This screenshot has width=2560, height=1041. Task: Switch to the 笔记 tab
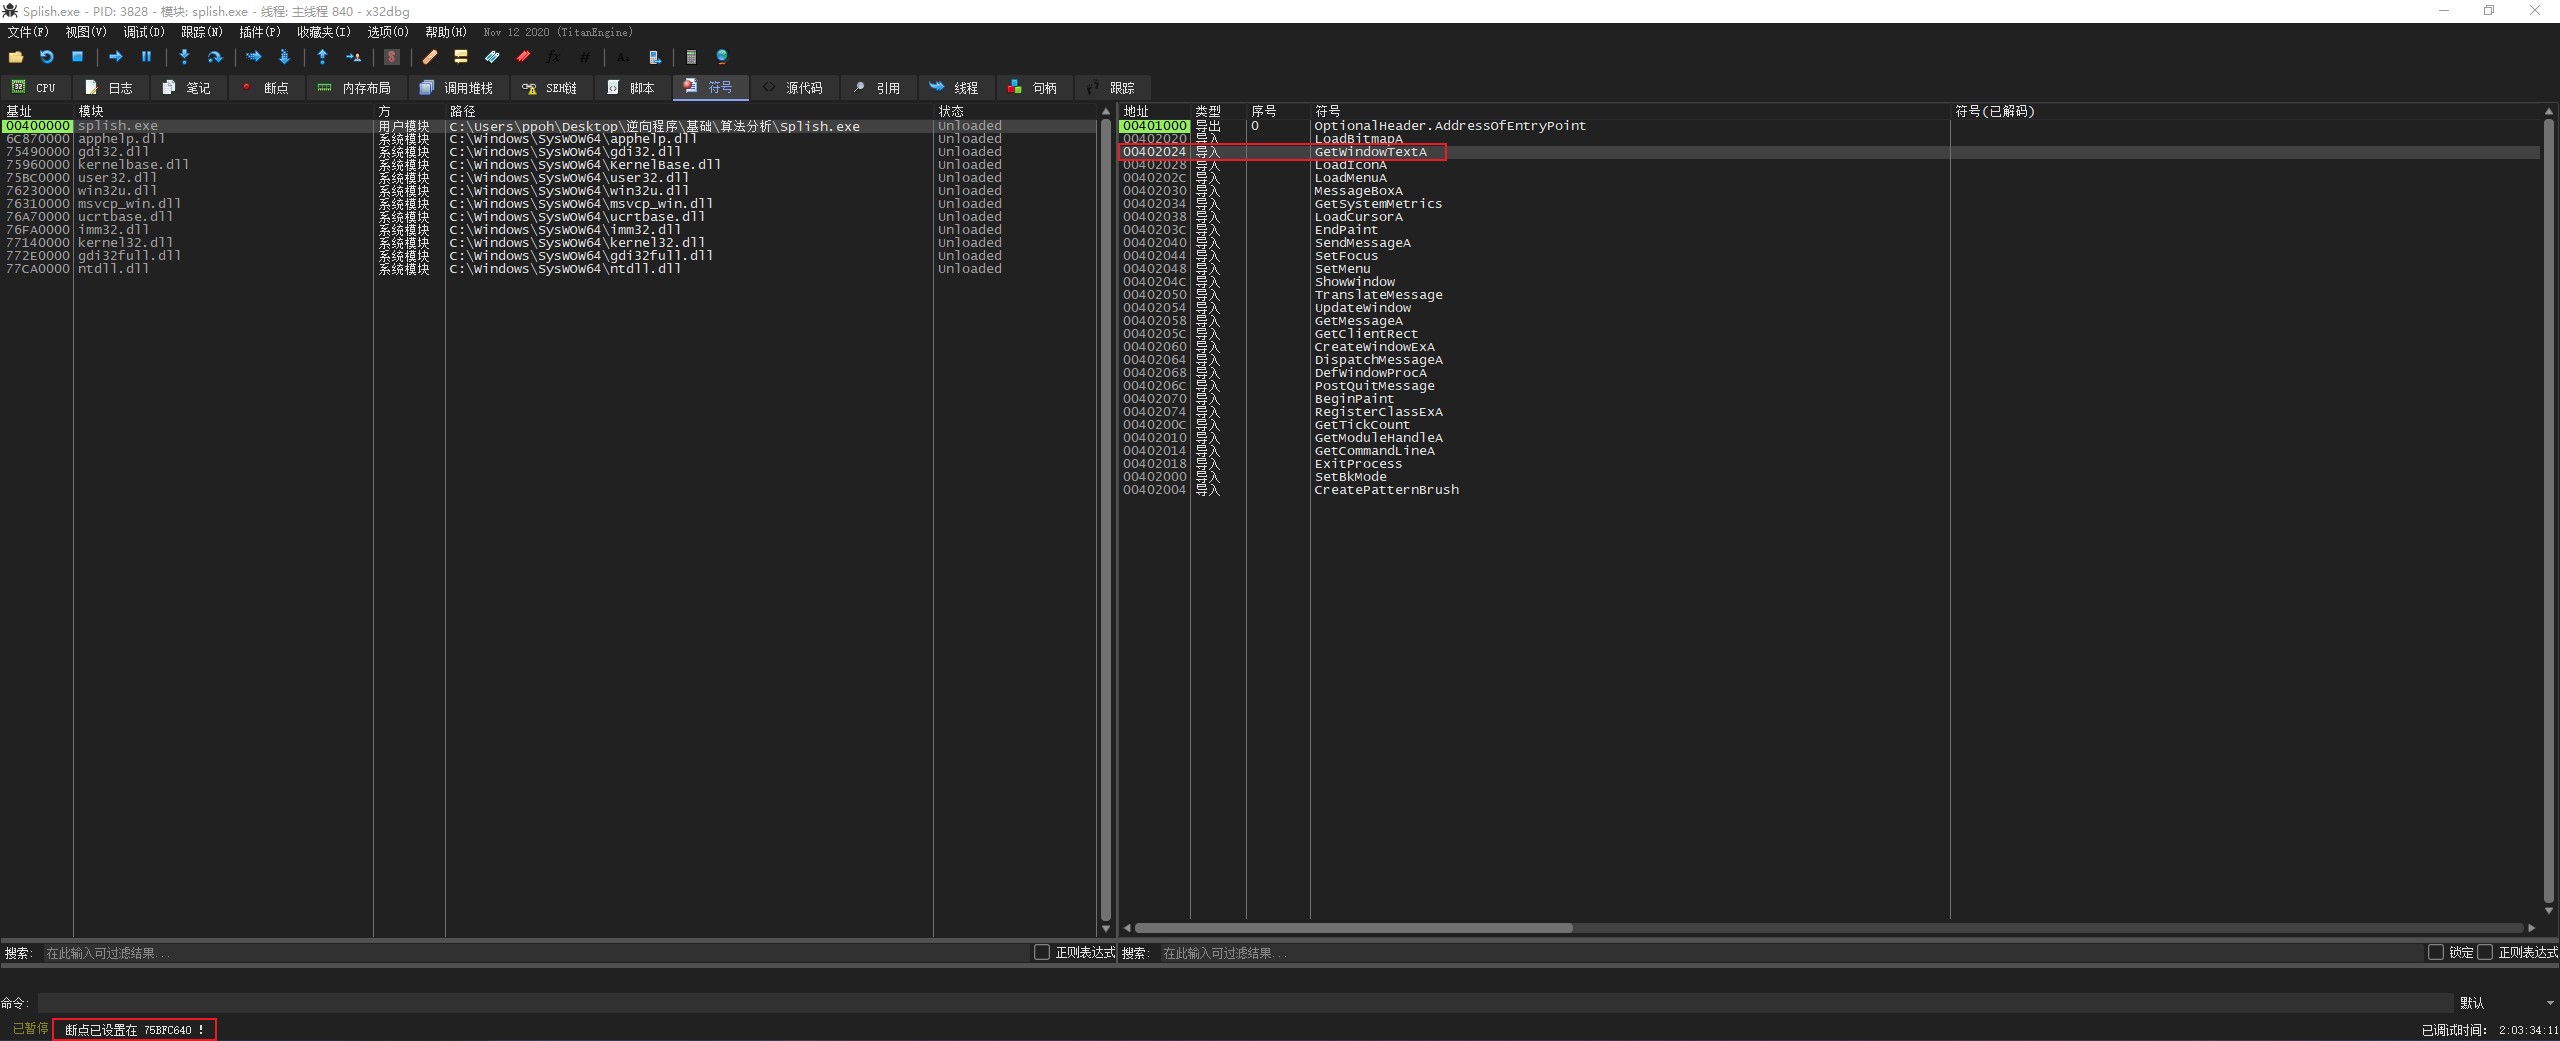[x=187, y=88]
